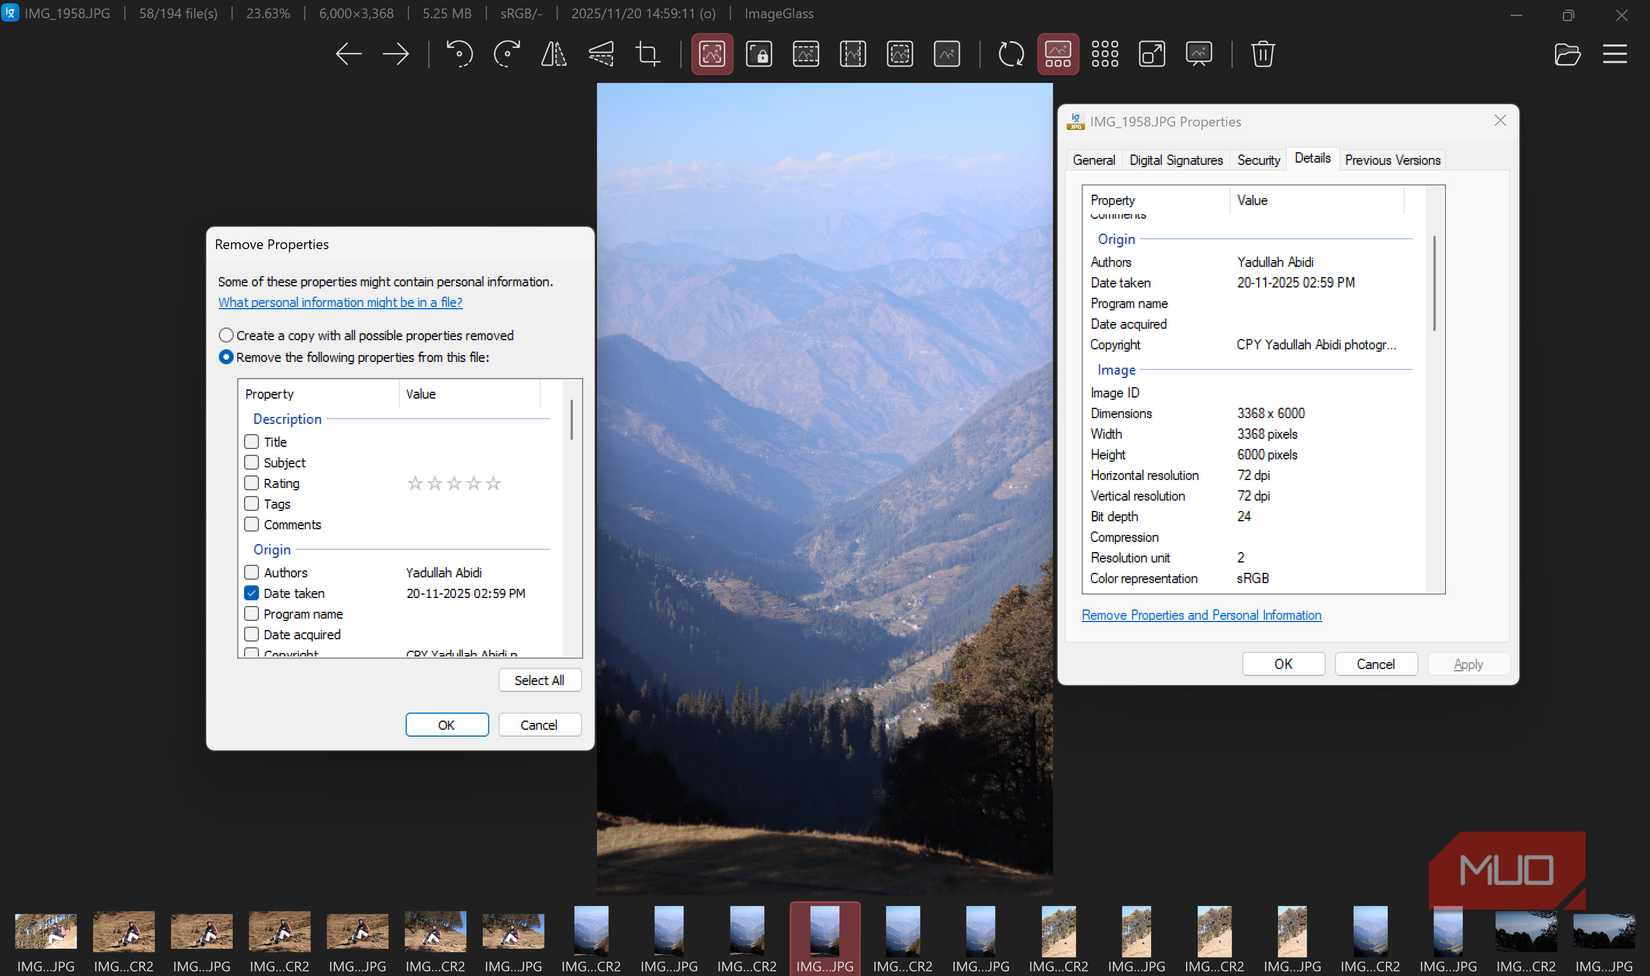Open the Remove Properties and Personal Information link

1200,614
